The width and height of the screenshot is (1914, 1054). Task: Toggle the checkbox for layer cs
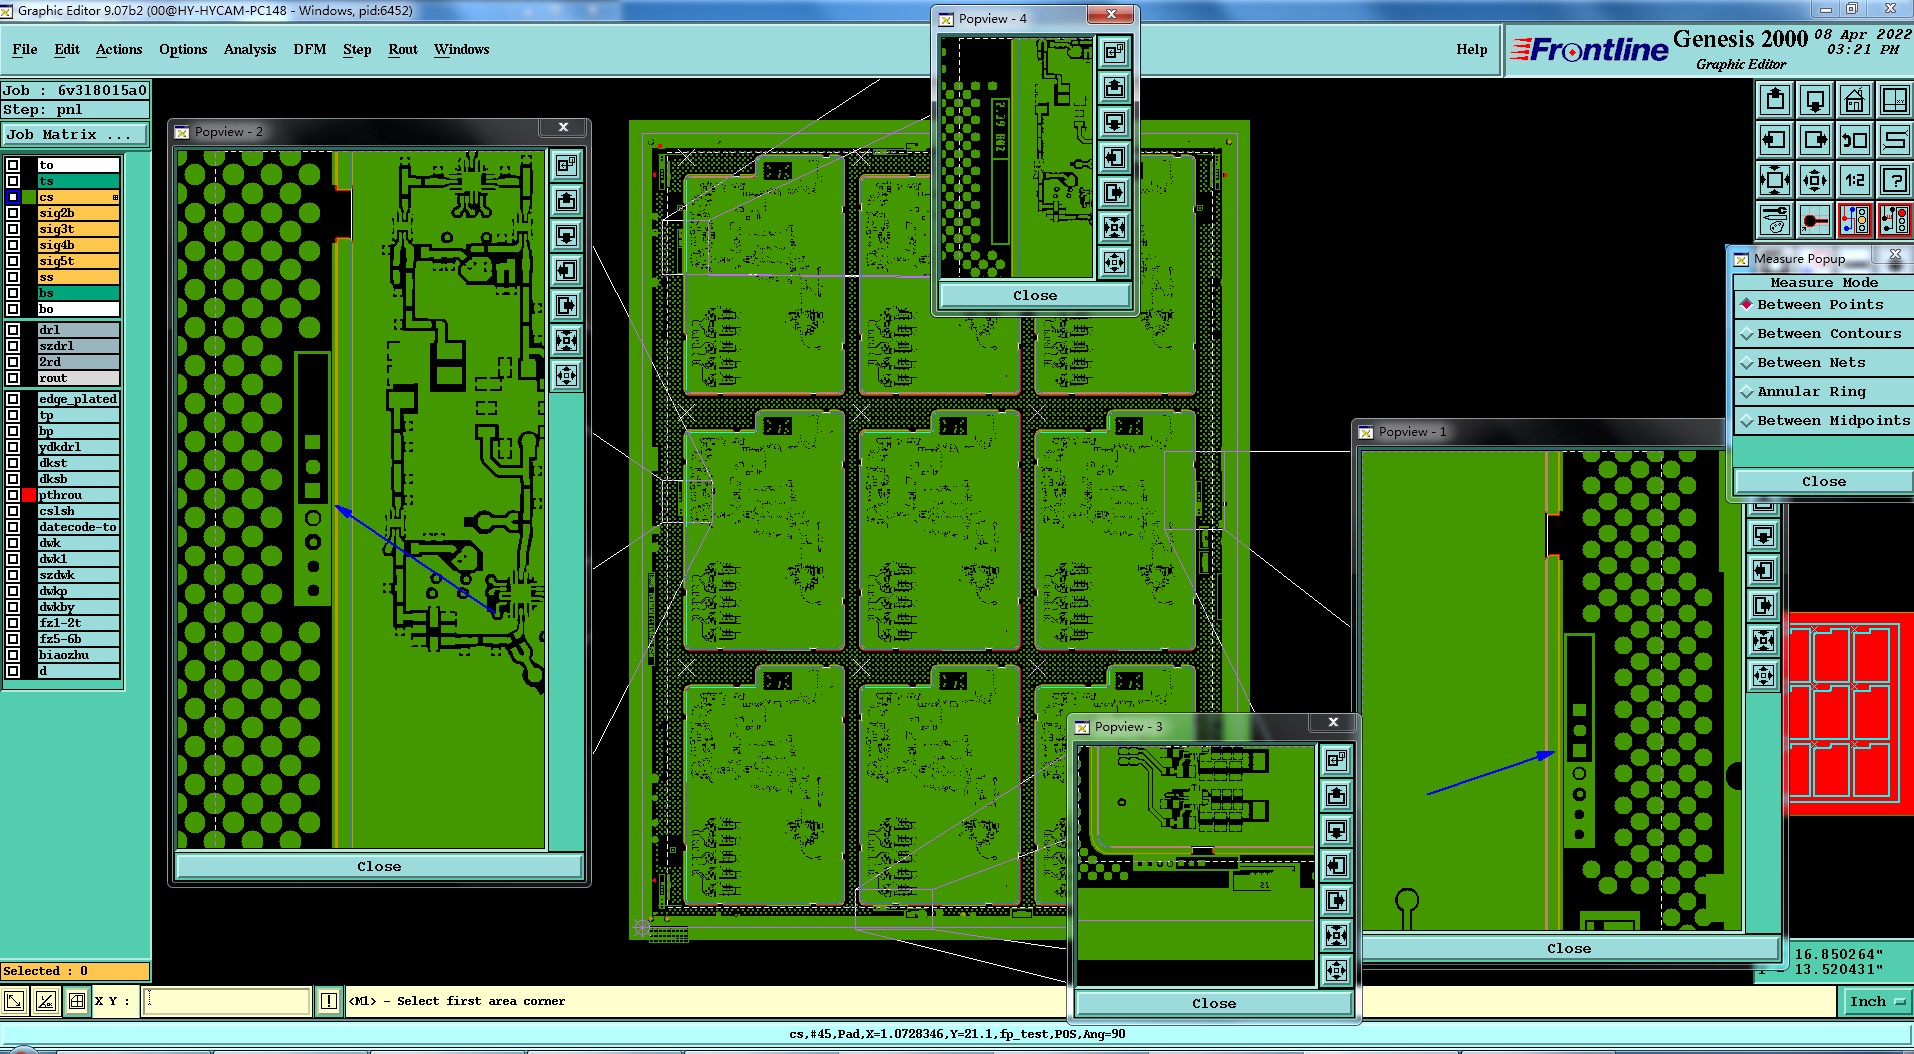[x=13, y=197]
